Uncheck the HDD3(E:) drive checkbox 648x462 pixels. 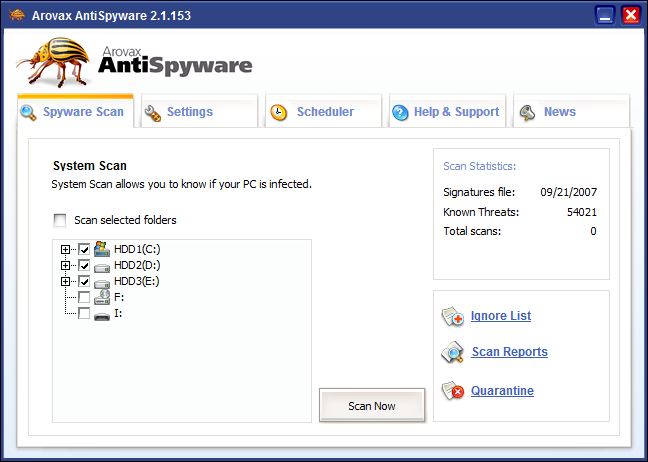coord(84,281)
